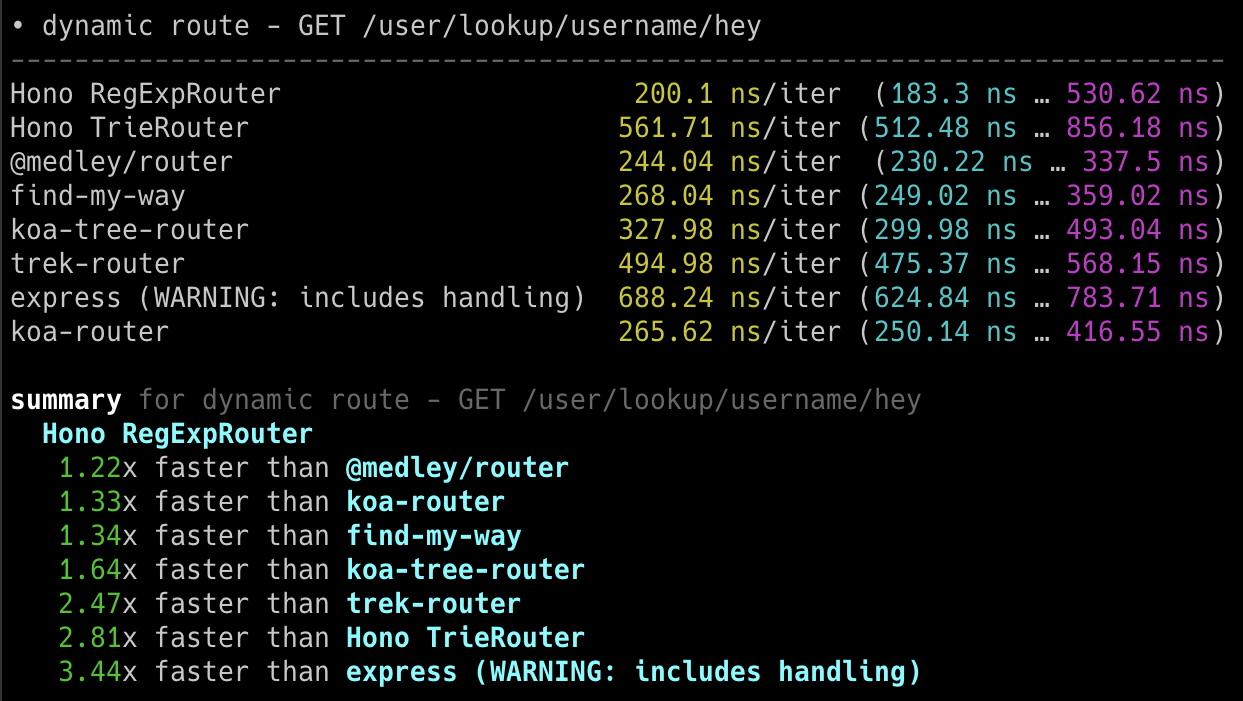This screenshot has height=701, width=1243.
Task: Click the 688.24 ns/iter express timing
Action: (665, 298)
